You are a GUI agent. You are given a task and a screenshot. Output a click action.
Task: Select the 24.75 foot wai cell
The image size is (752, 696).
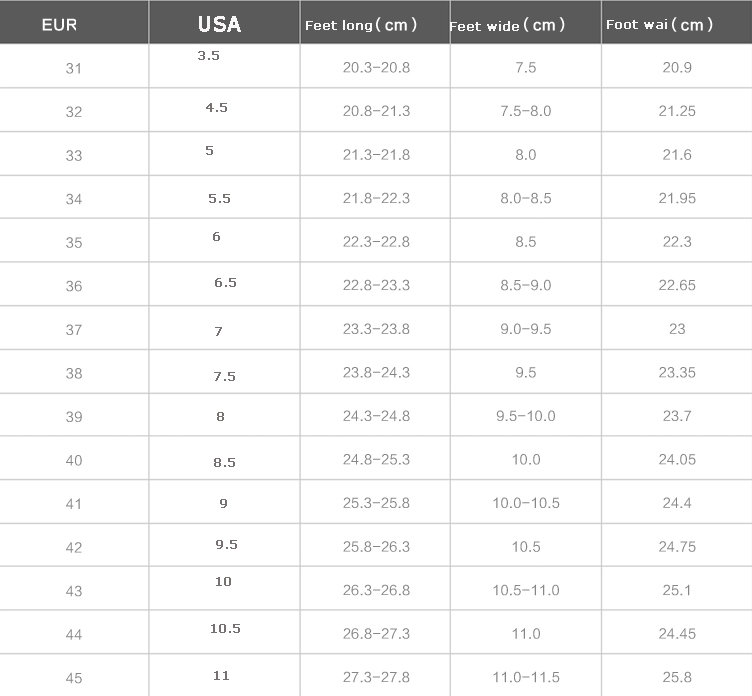(677, 547)
